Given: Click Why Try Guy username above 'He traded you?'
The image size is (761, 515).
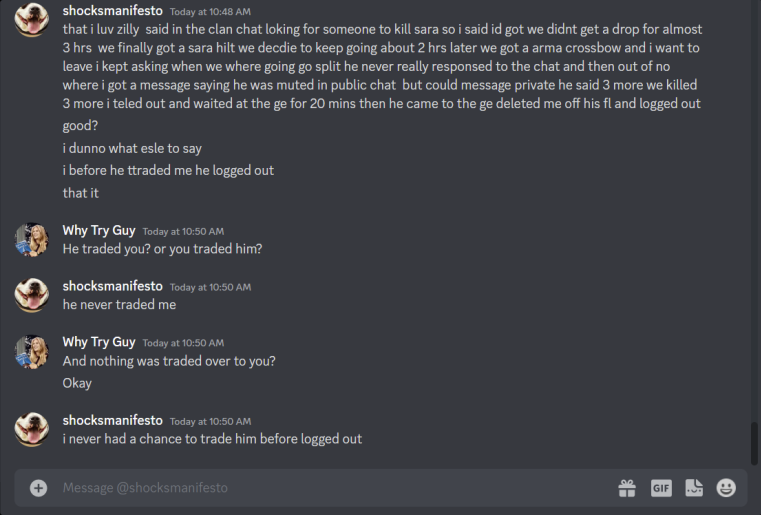Looking at the screenshot, I should point(99,231).
